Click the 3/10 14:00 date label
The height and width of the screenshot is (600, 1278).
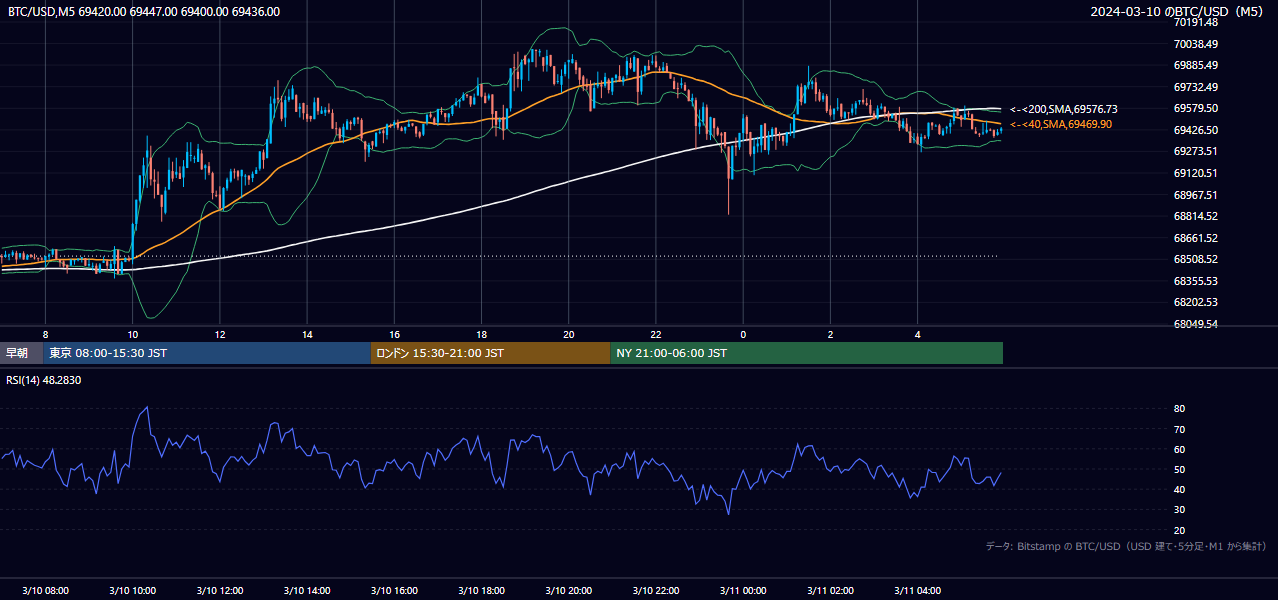coord(307,591)
